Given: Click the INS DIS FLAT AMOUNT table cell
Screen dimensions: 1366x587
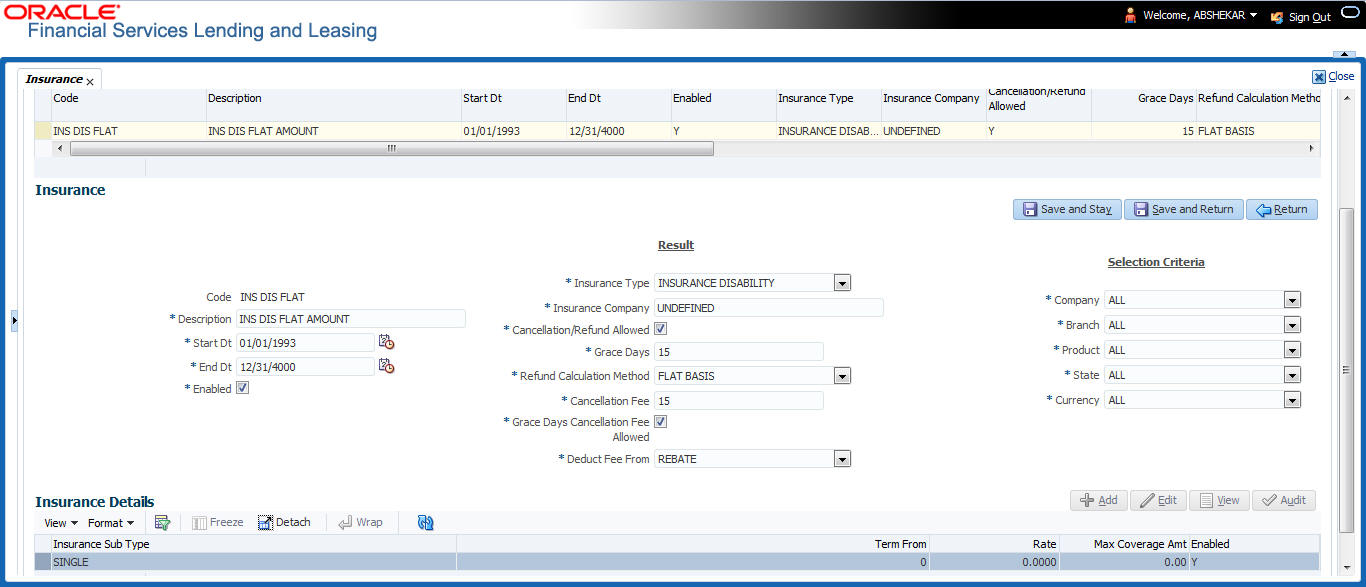Looking at the screenshot, I should click(333, 131).
